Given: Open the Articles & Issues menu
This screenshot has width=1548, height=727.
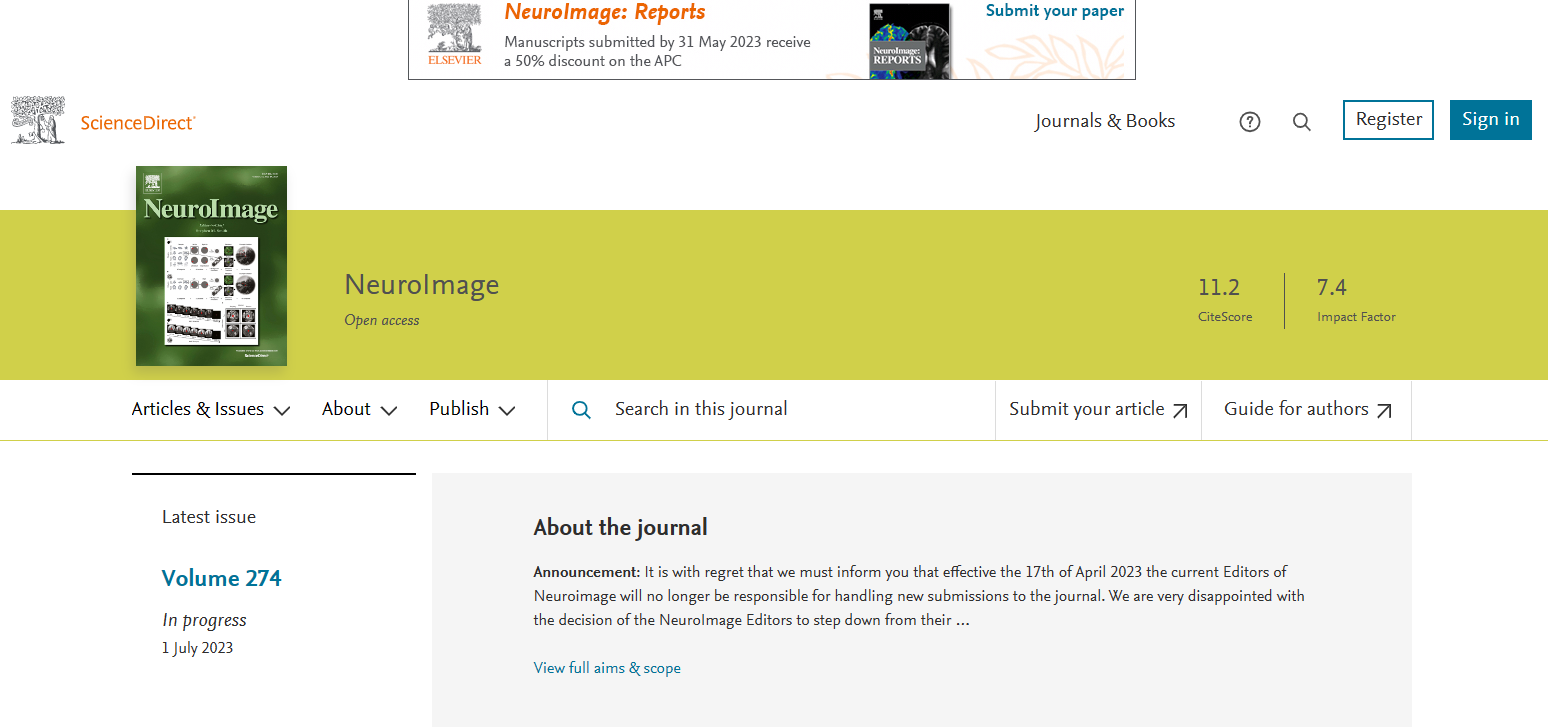Looking at the screenshot, I should point(211,409).
